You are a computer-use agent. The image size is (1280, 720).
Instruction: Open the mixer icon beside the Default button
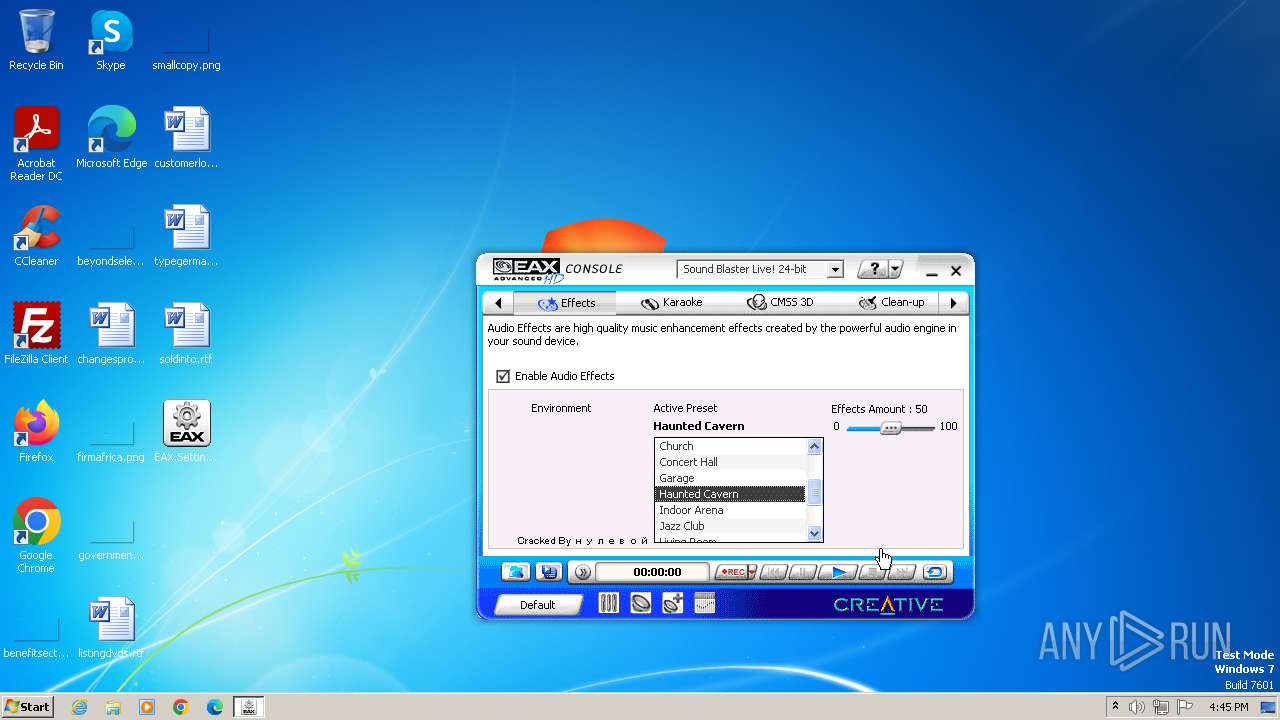tap(608, 603)
